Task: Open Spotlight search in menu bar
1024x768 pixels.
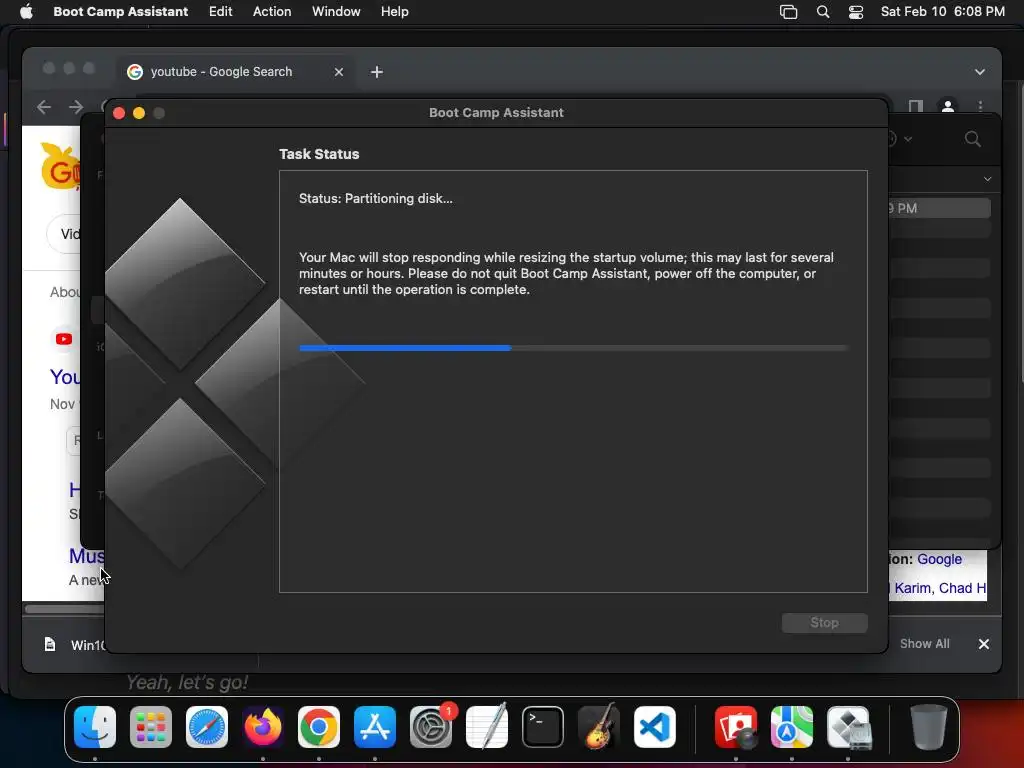Action: pos(823,12)
